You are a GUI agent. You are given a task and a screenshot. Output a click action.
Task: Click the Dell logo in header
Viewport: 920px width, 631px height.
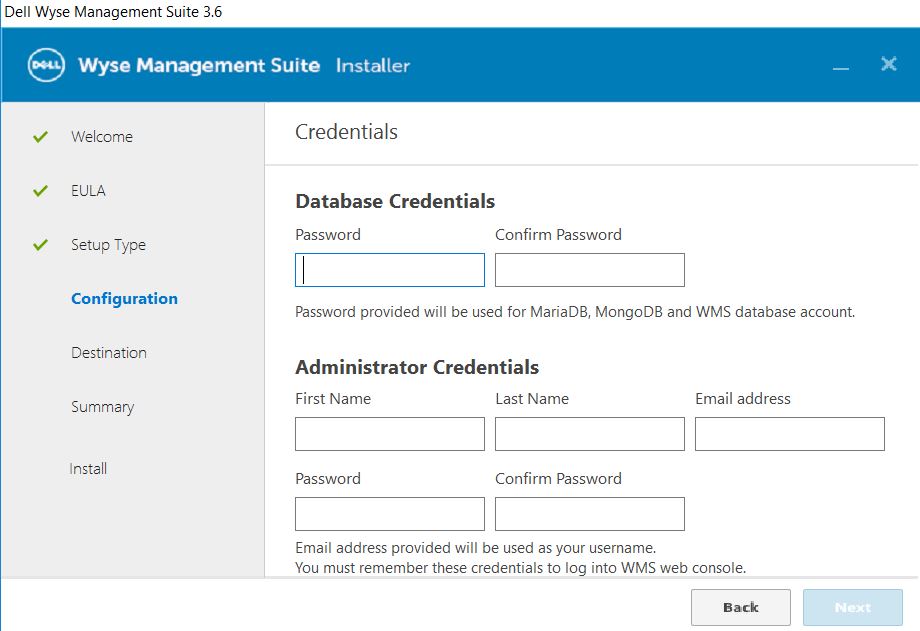[x=46, y=66]
